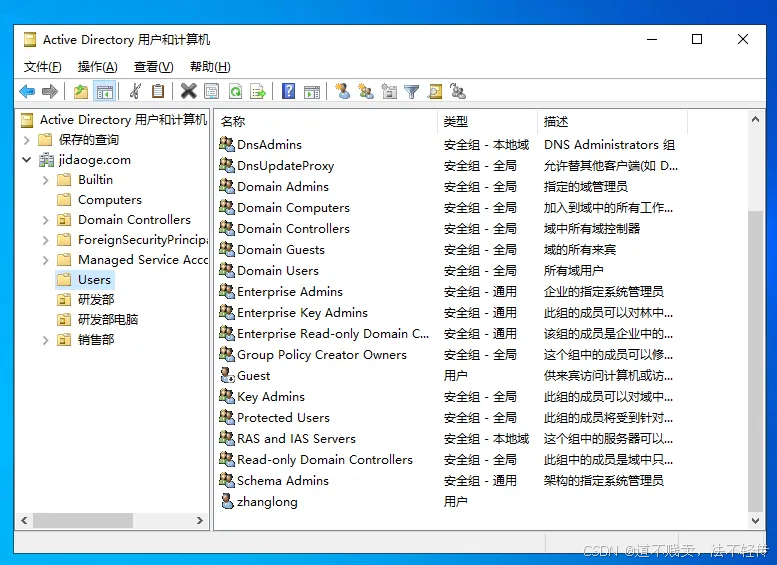The width and height of the screenshot is (777, 565).
Task: Click the list scrollbar down arrow
Action: point(755,520)
